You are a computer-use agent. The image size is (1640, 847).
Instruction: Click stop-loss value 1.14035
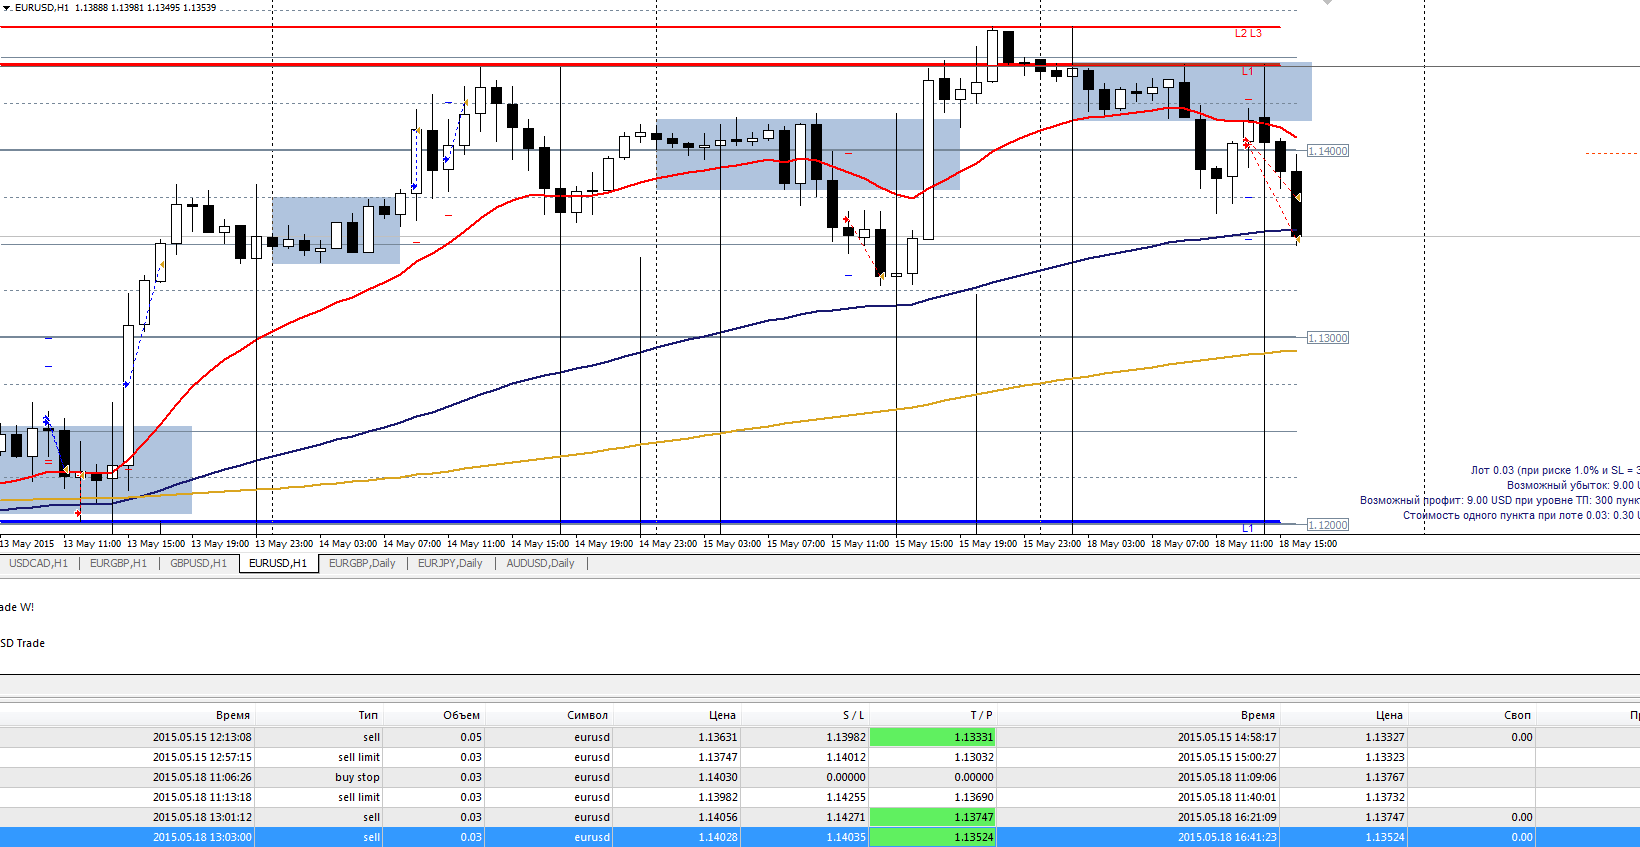pos(846,837)
